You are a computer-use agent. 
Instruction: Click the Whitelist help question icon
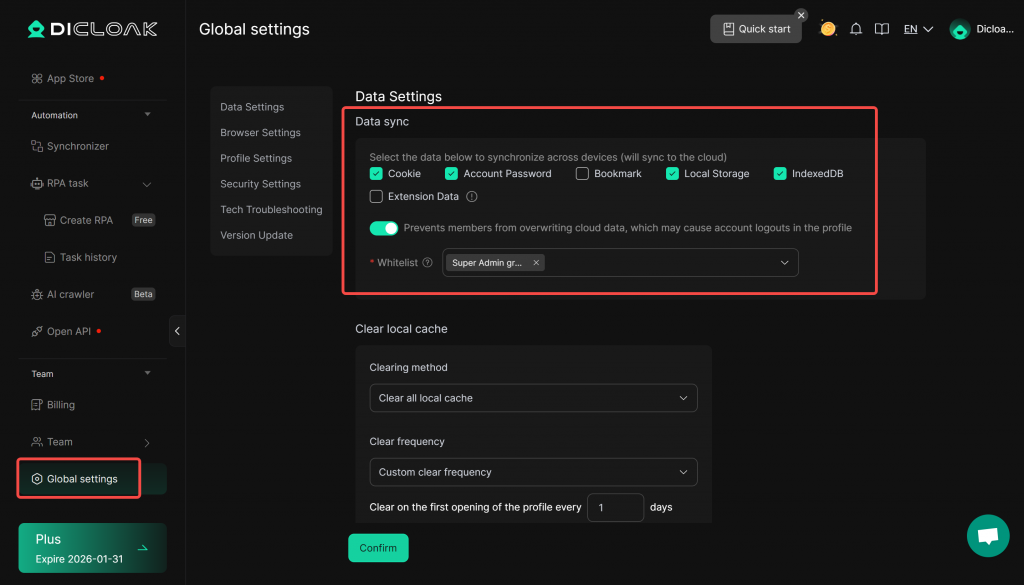click(428, 263)
